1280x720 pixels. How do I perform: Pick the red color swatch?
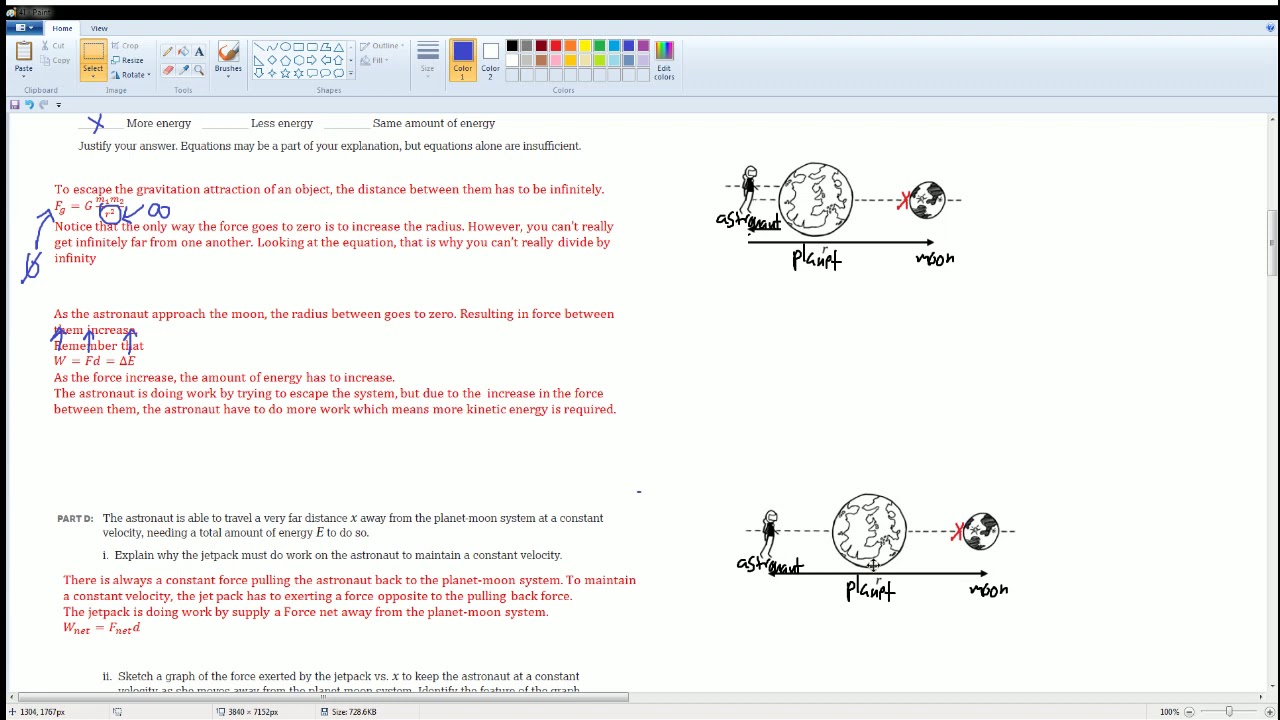coord(555,45)
